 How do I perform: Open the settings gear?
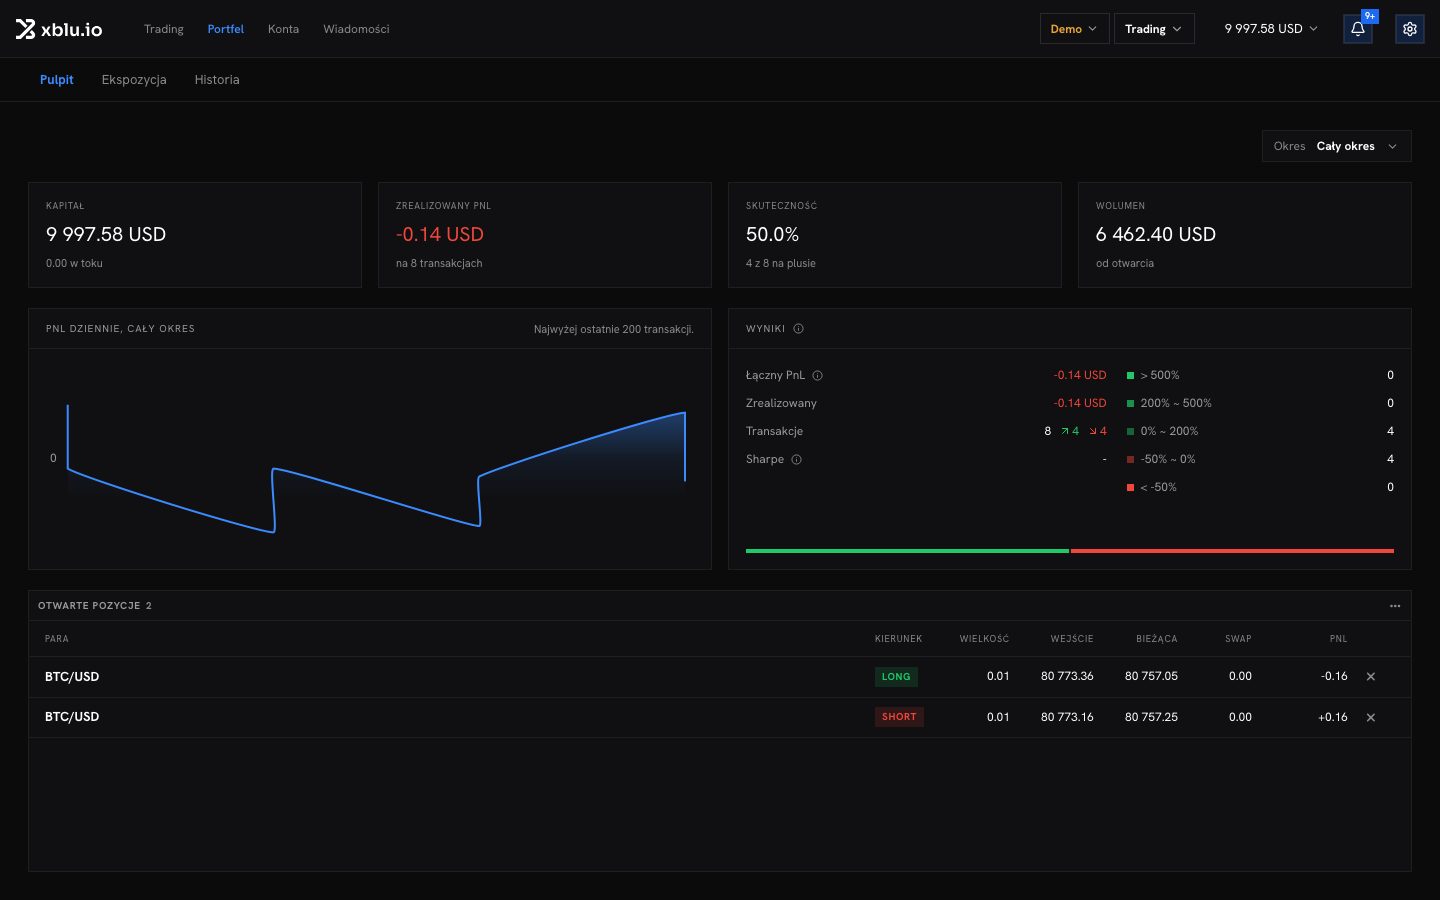click(x=1410, y=29)
